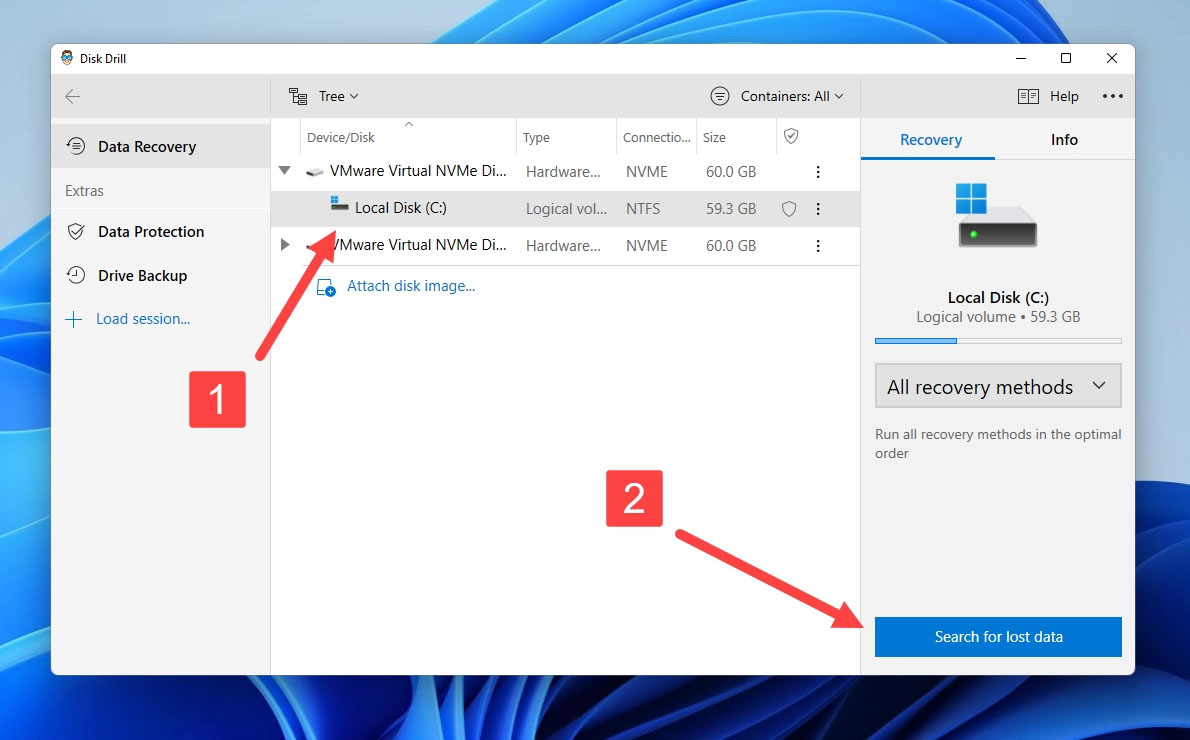Viewport: 1190px width, 740px height.
Task: Click the NTFS connection cell
Action: click(643, 209)
